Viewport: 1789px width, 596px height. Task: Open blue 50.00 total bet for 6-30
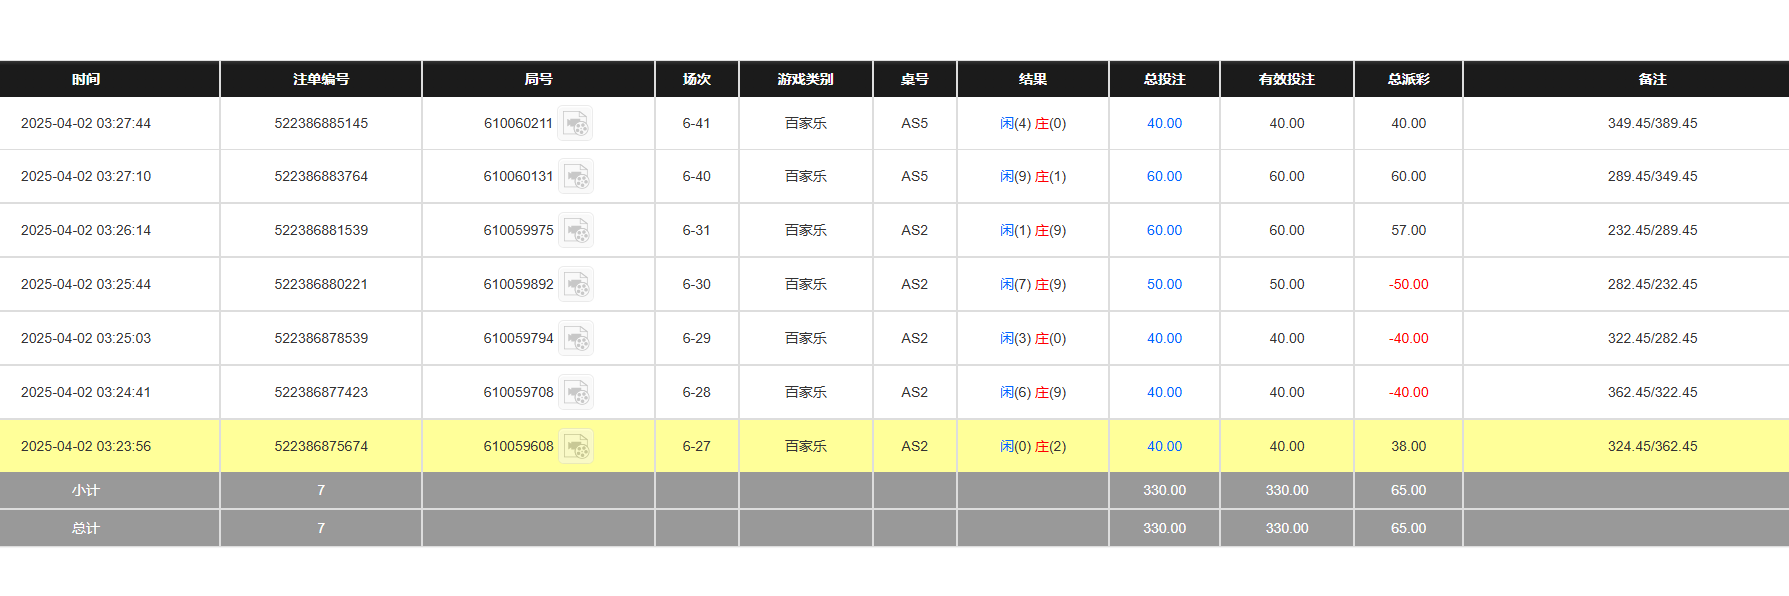pos(1164,285)
